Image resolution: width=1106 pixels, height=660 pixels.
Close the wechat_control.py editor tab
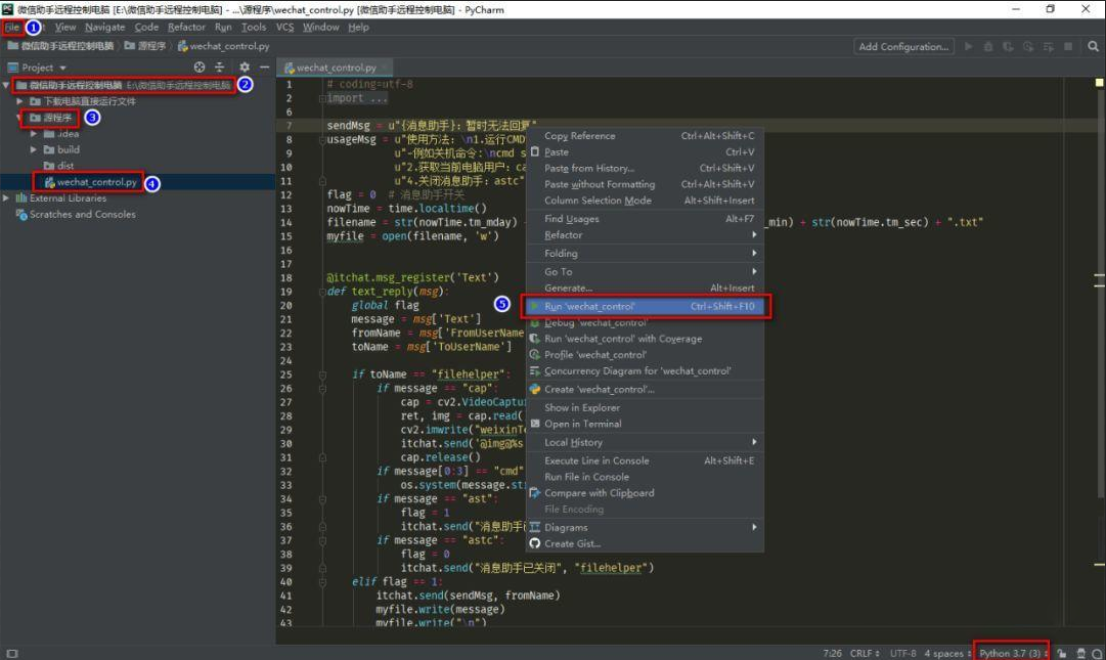point(385,68)
